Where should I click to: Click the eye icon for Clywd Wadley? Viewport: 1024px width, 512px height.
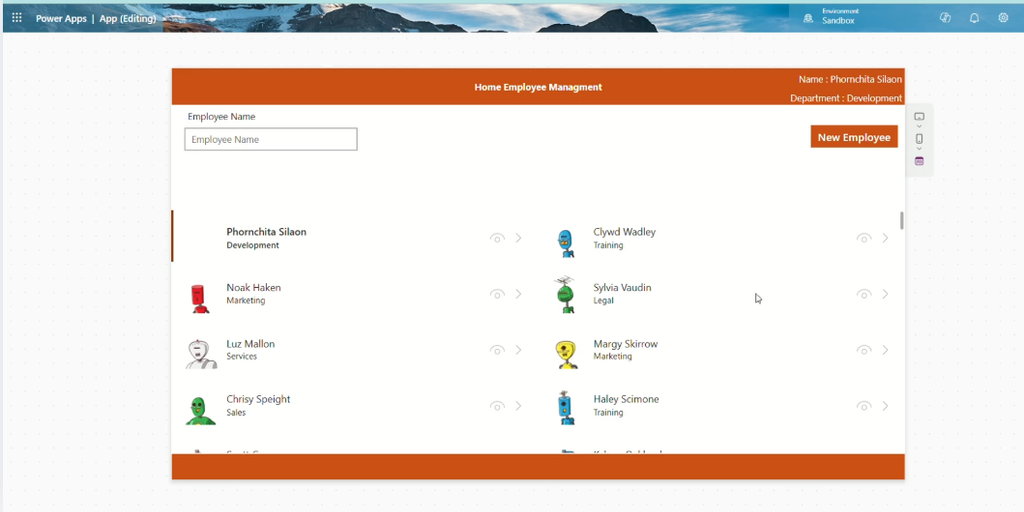(864, 238)
